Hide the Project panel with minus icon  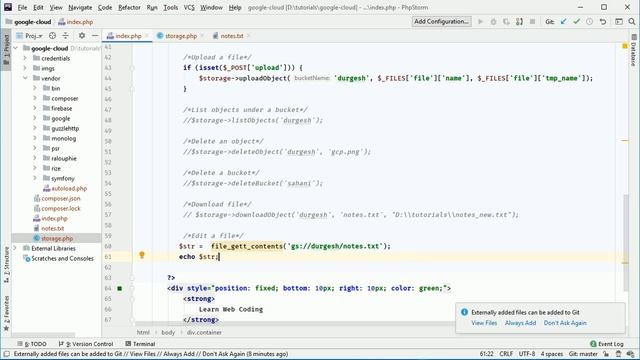click(95, 36)
